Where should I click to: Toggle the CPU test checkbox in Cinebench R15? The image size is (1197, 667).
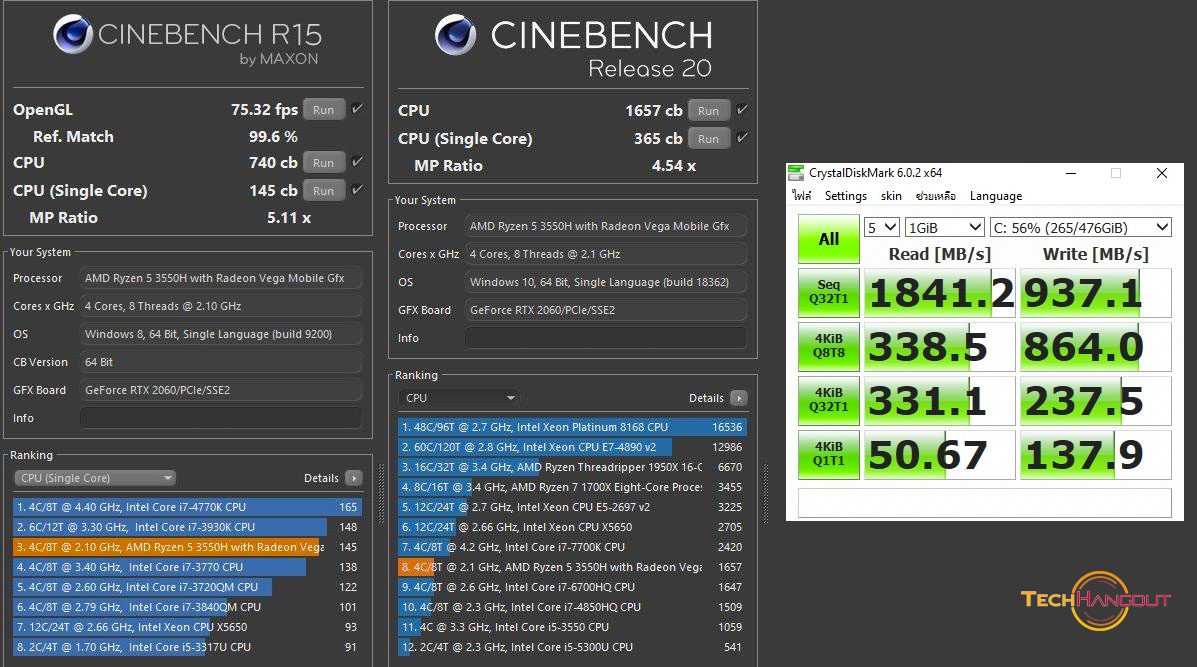point(357,162)
